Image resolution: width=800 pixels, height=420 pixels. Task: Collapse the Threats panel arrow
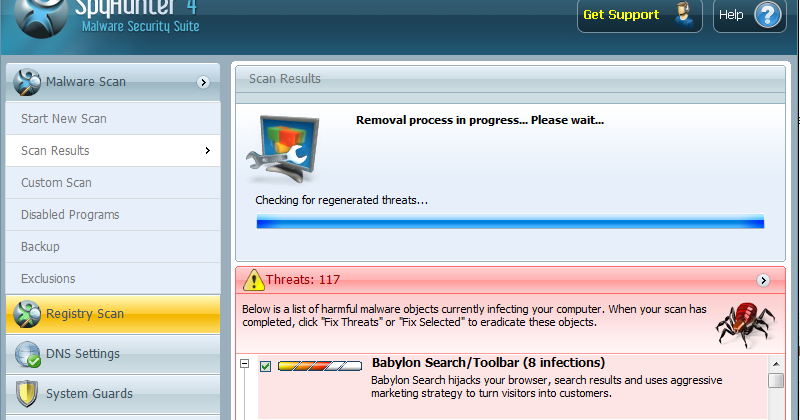(763, 280)
